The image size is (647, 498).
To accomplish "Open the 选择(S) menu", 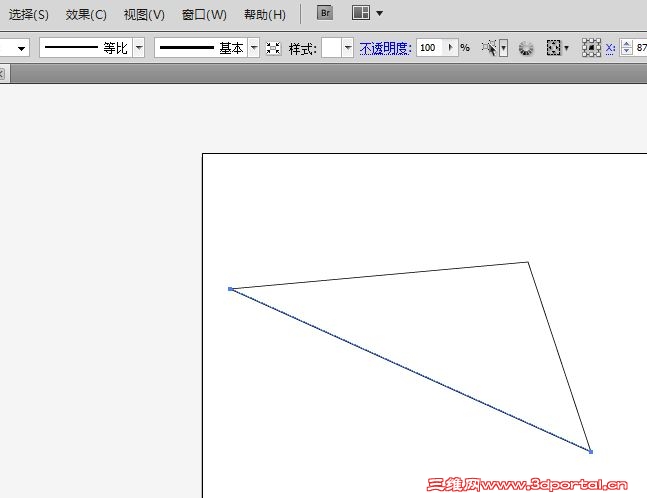I will pyautogui.click(x=28, y=15).
